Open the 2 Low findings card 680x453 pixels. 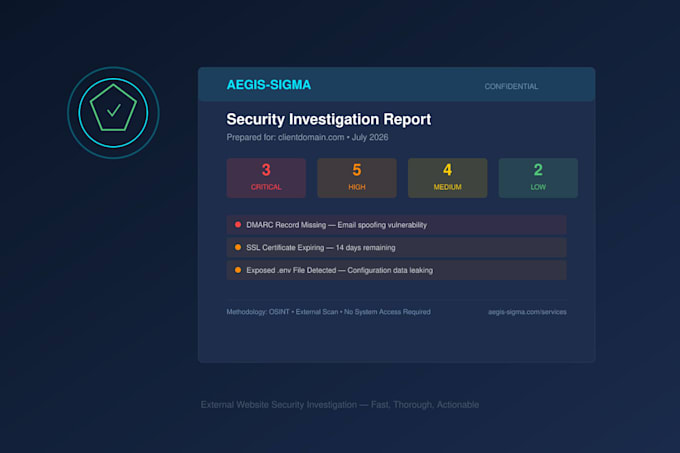[x=538, y=178]
